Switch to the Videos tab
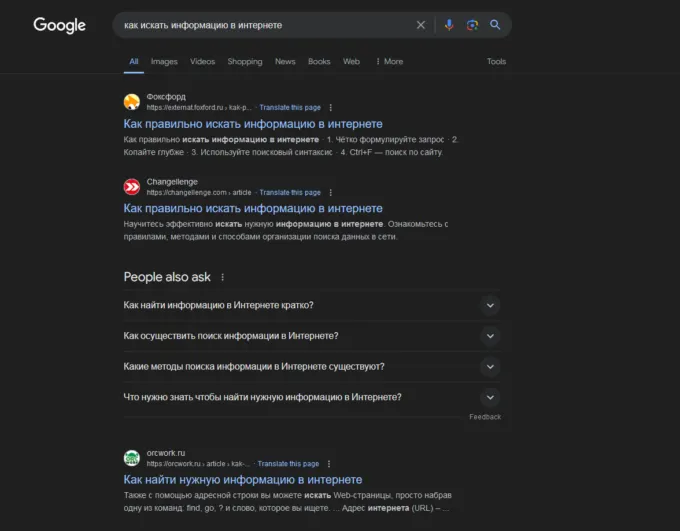This screenshot has height=531, width=680. coord(202,61)
